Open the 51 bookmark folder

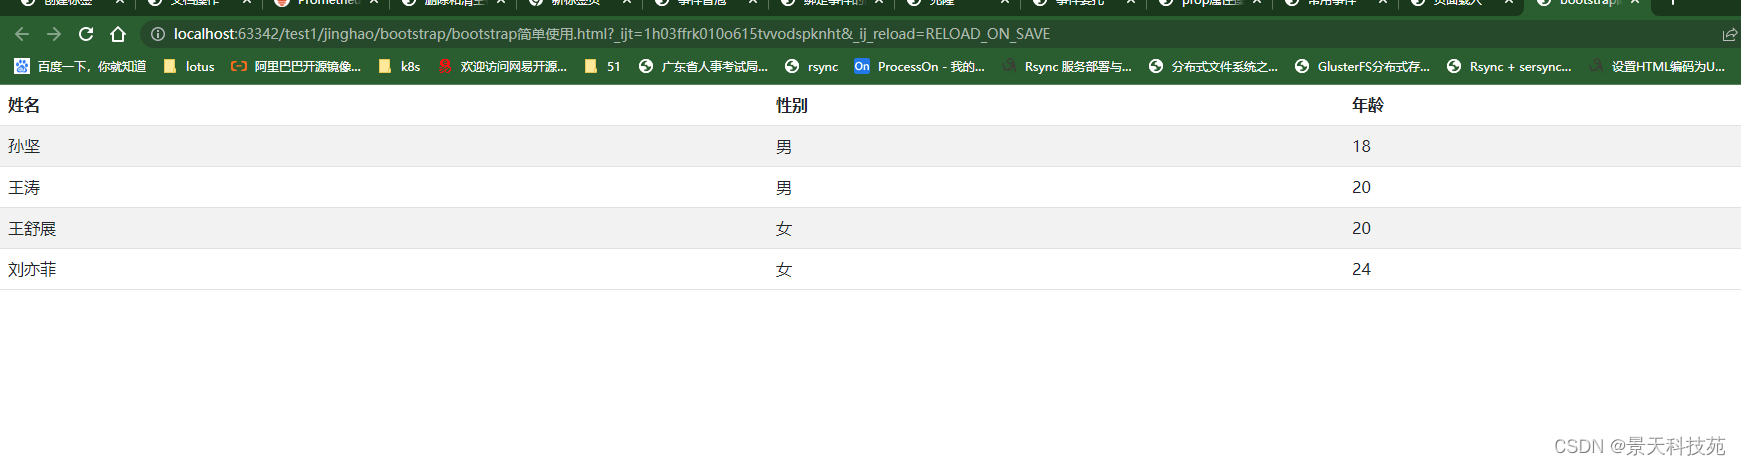tap(602, 66)
